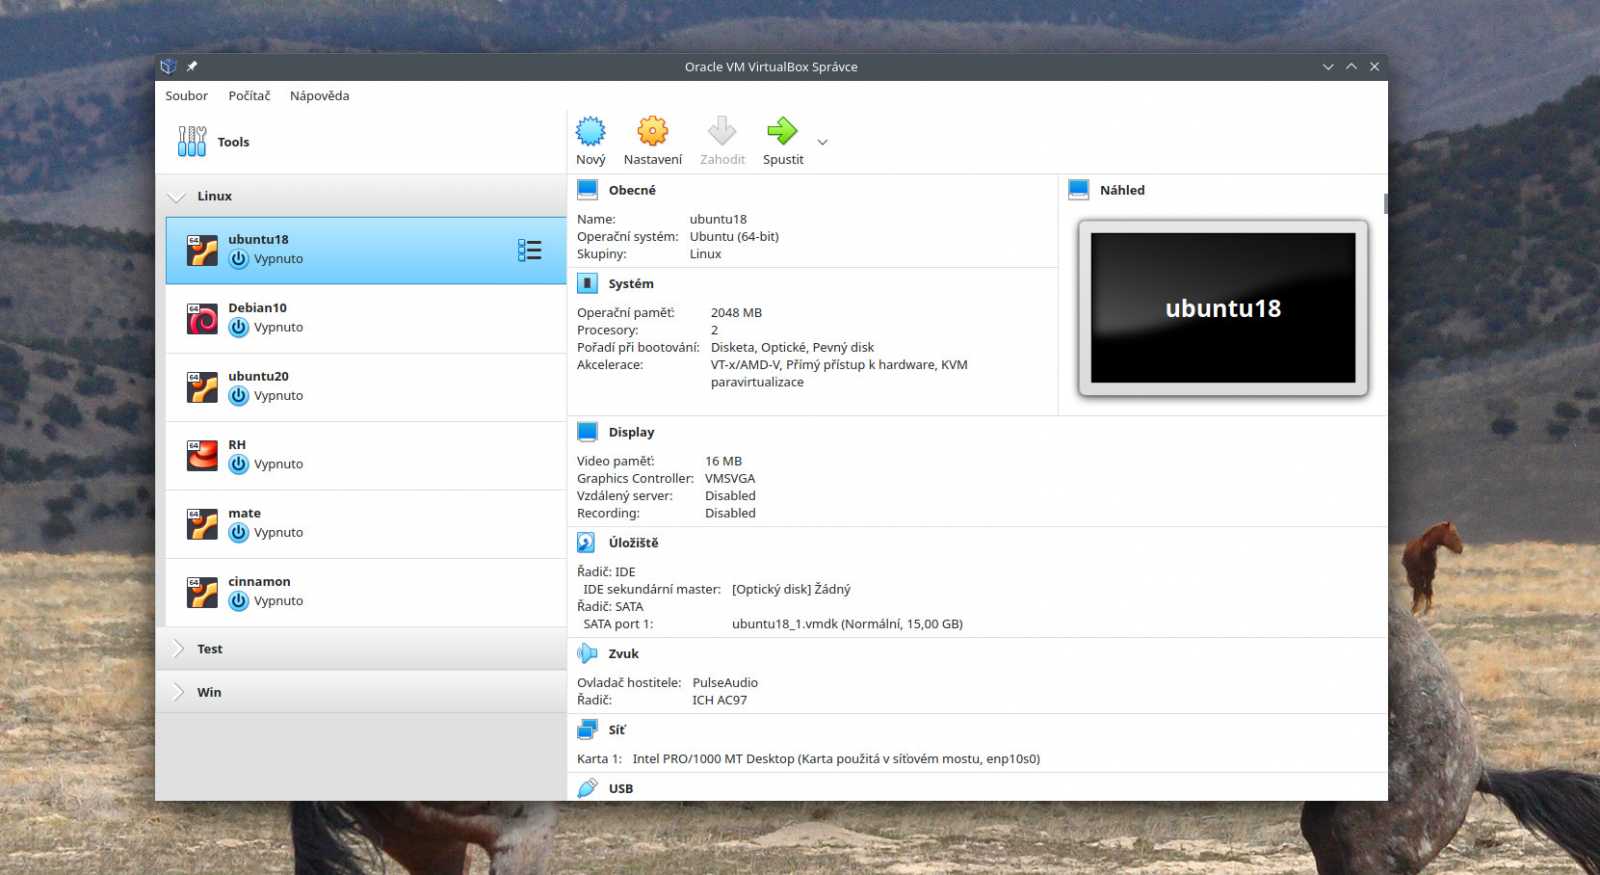Collapse the Linux group chevron

[177, 197]
